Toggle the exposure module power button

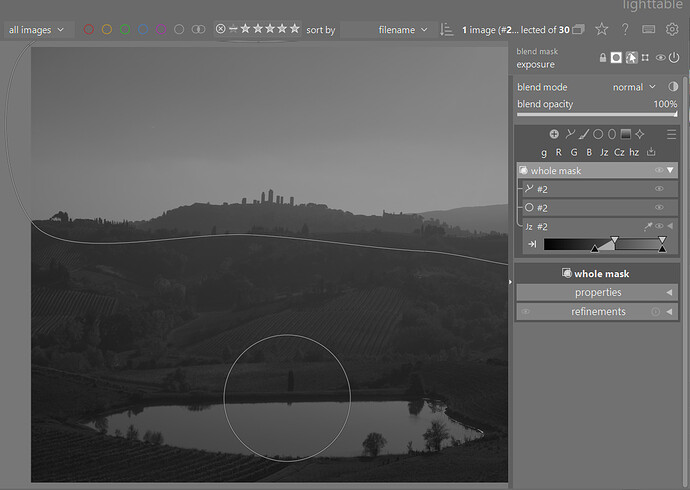[x=674, y=58]
